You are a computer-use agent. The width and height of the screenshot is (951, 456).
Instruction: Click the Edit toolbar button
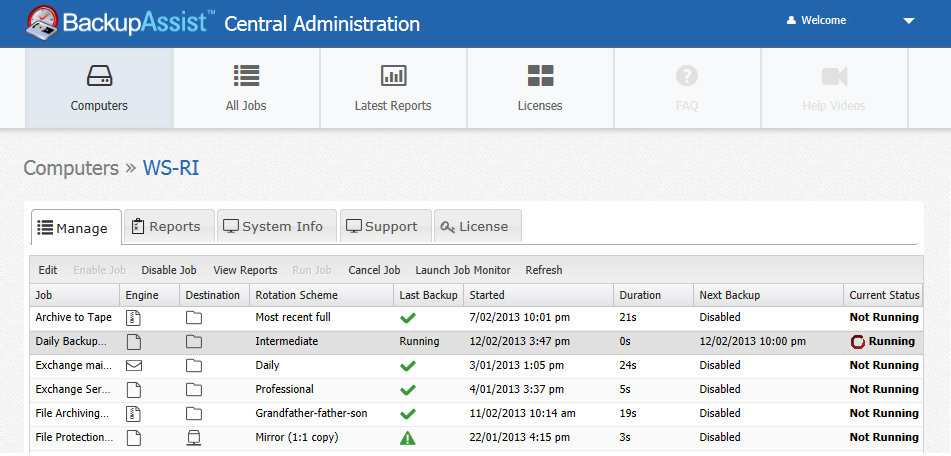coord(48,270)
